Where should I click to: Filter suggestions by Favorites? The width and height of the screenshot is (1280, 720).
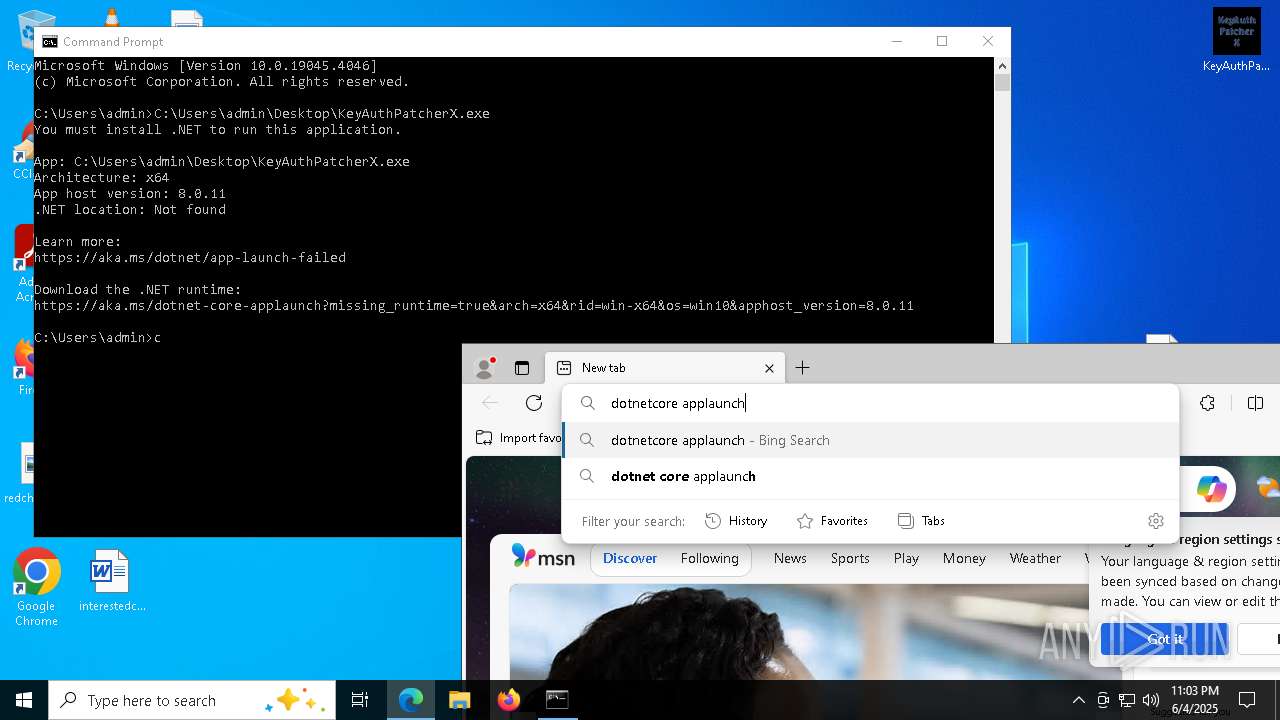(832, 521)
